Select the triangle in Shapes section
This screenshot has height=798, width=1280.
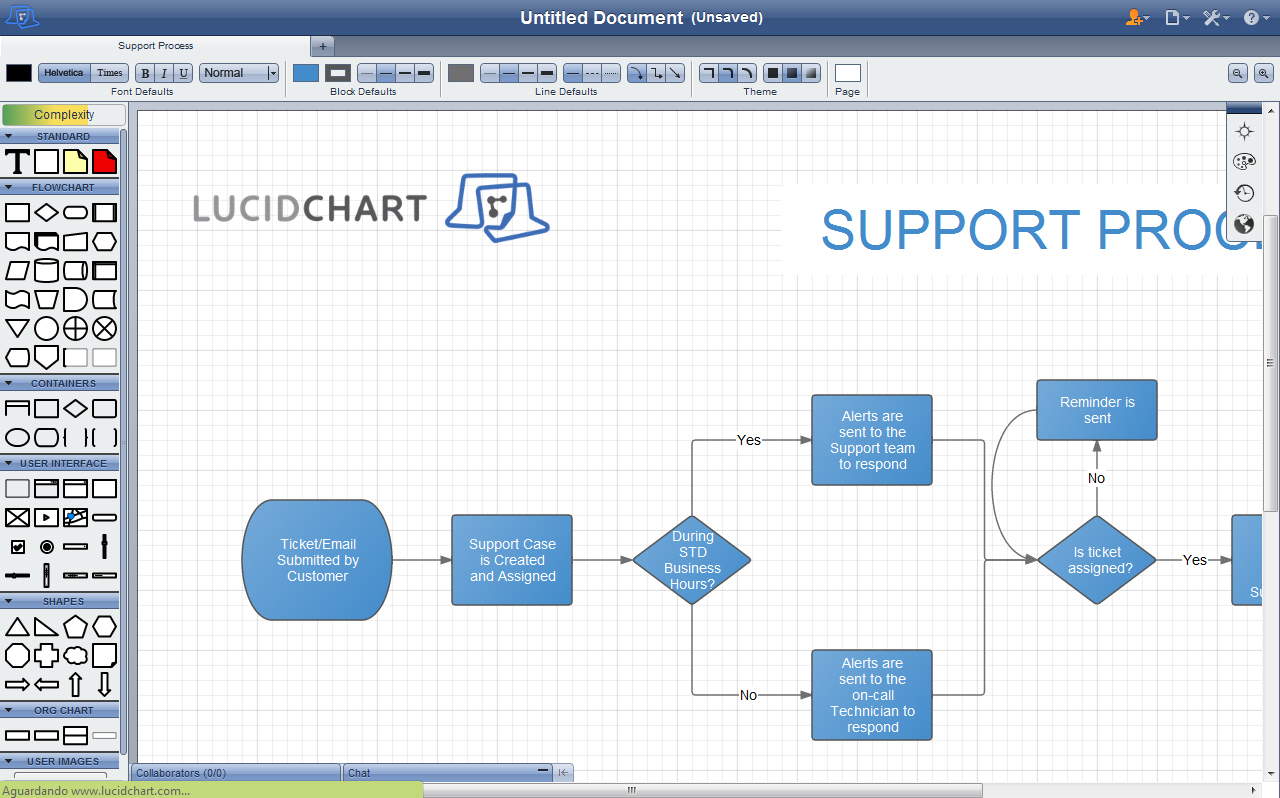point(17,627)
